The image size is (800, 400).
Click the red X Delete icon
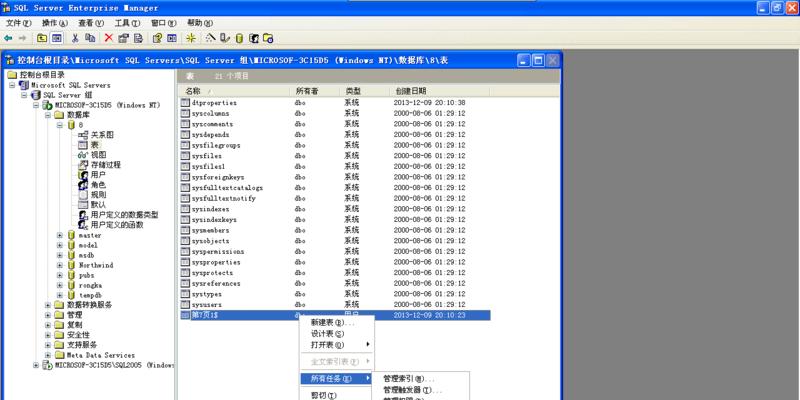click(x=109, y=38)
